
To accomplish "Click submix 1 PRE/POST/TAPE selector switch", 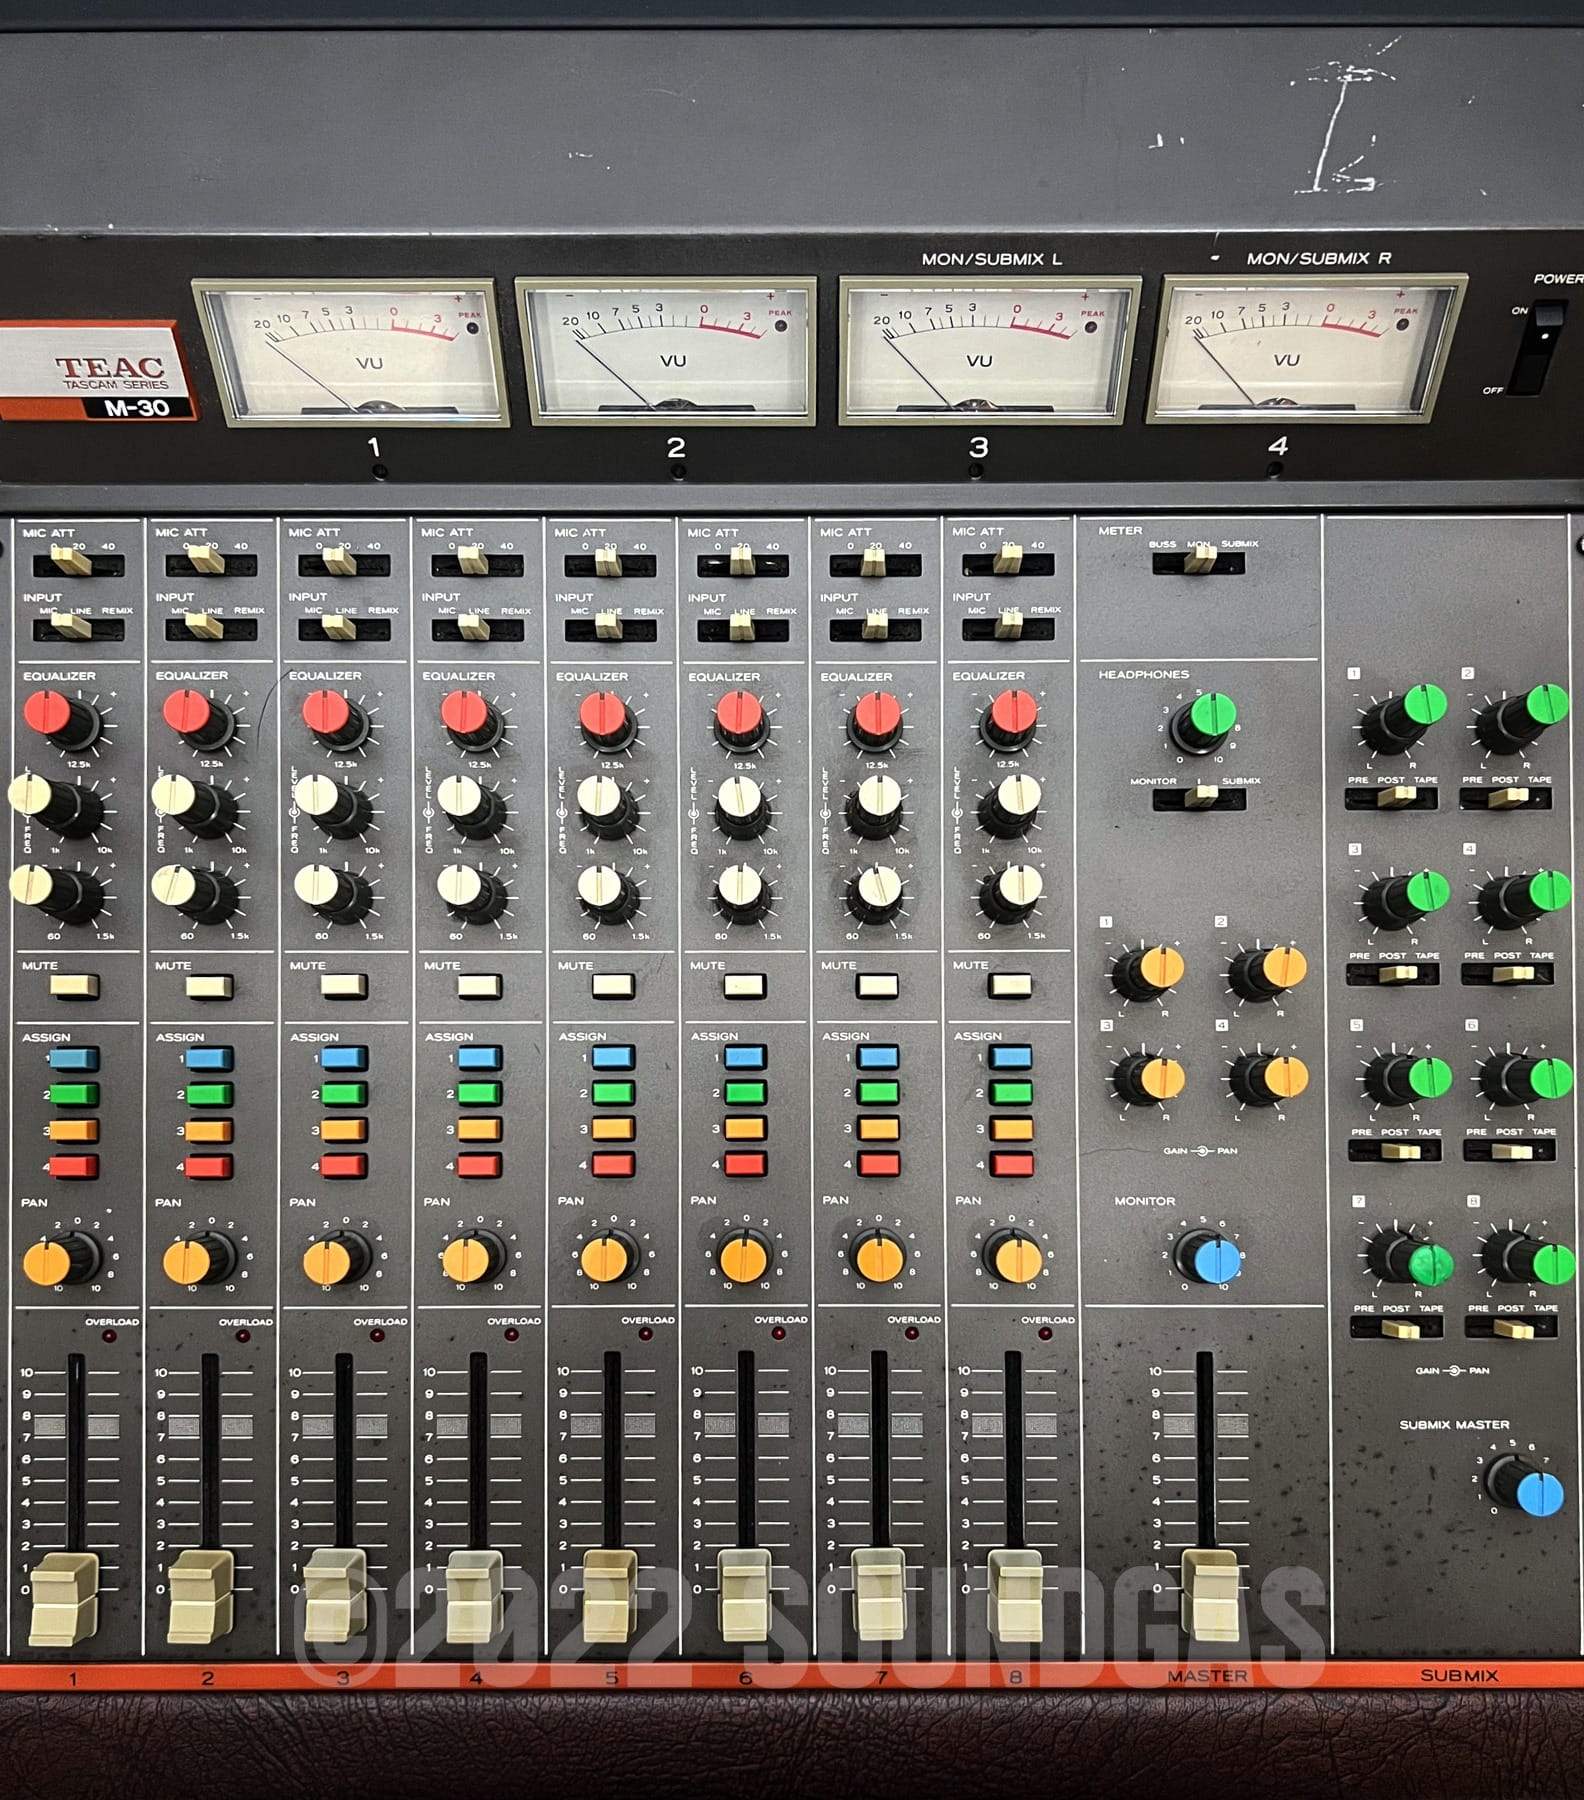I will click(x=1393, y=797).
